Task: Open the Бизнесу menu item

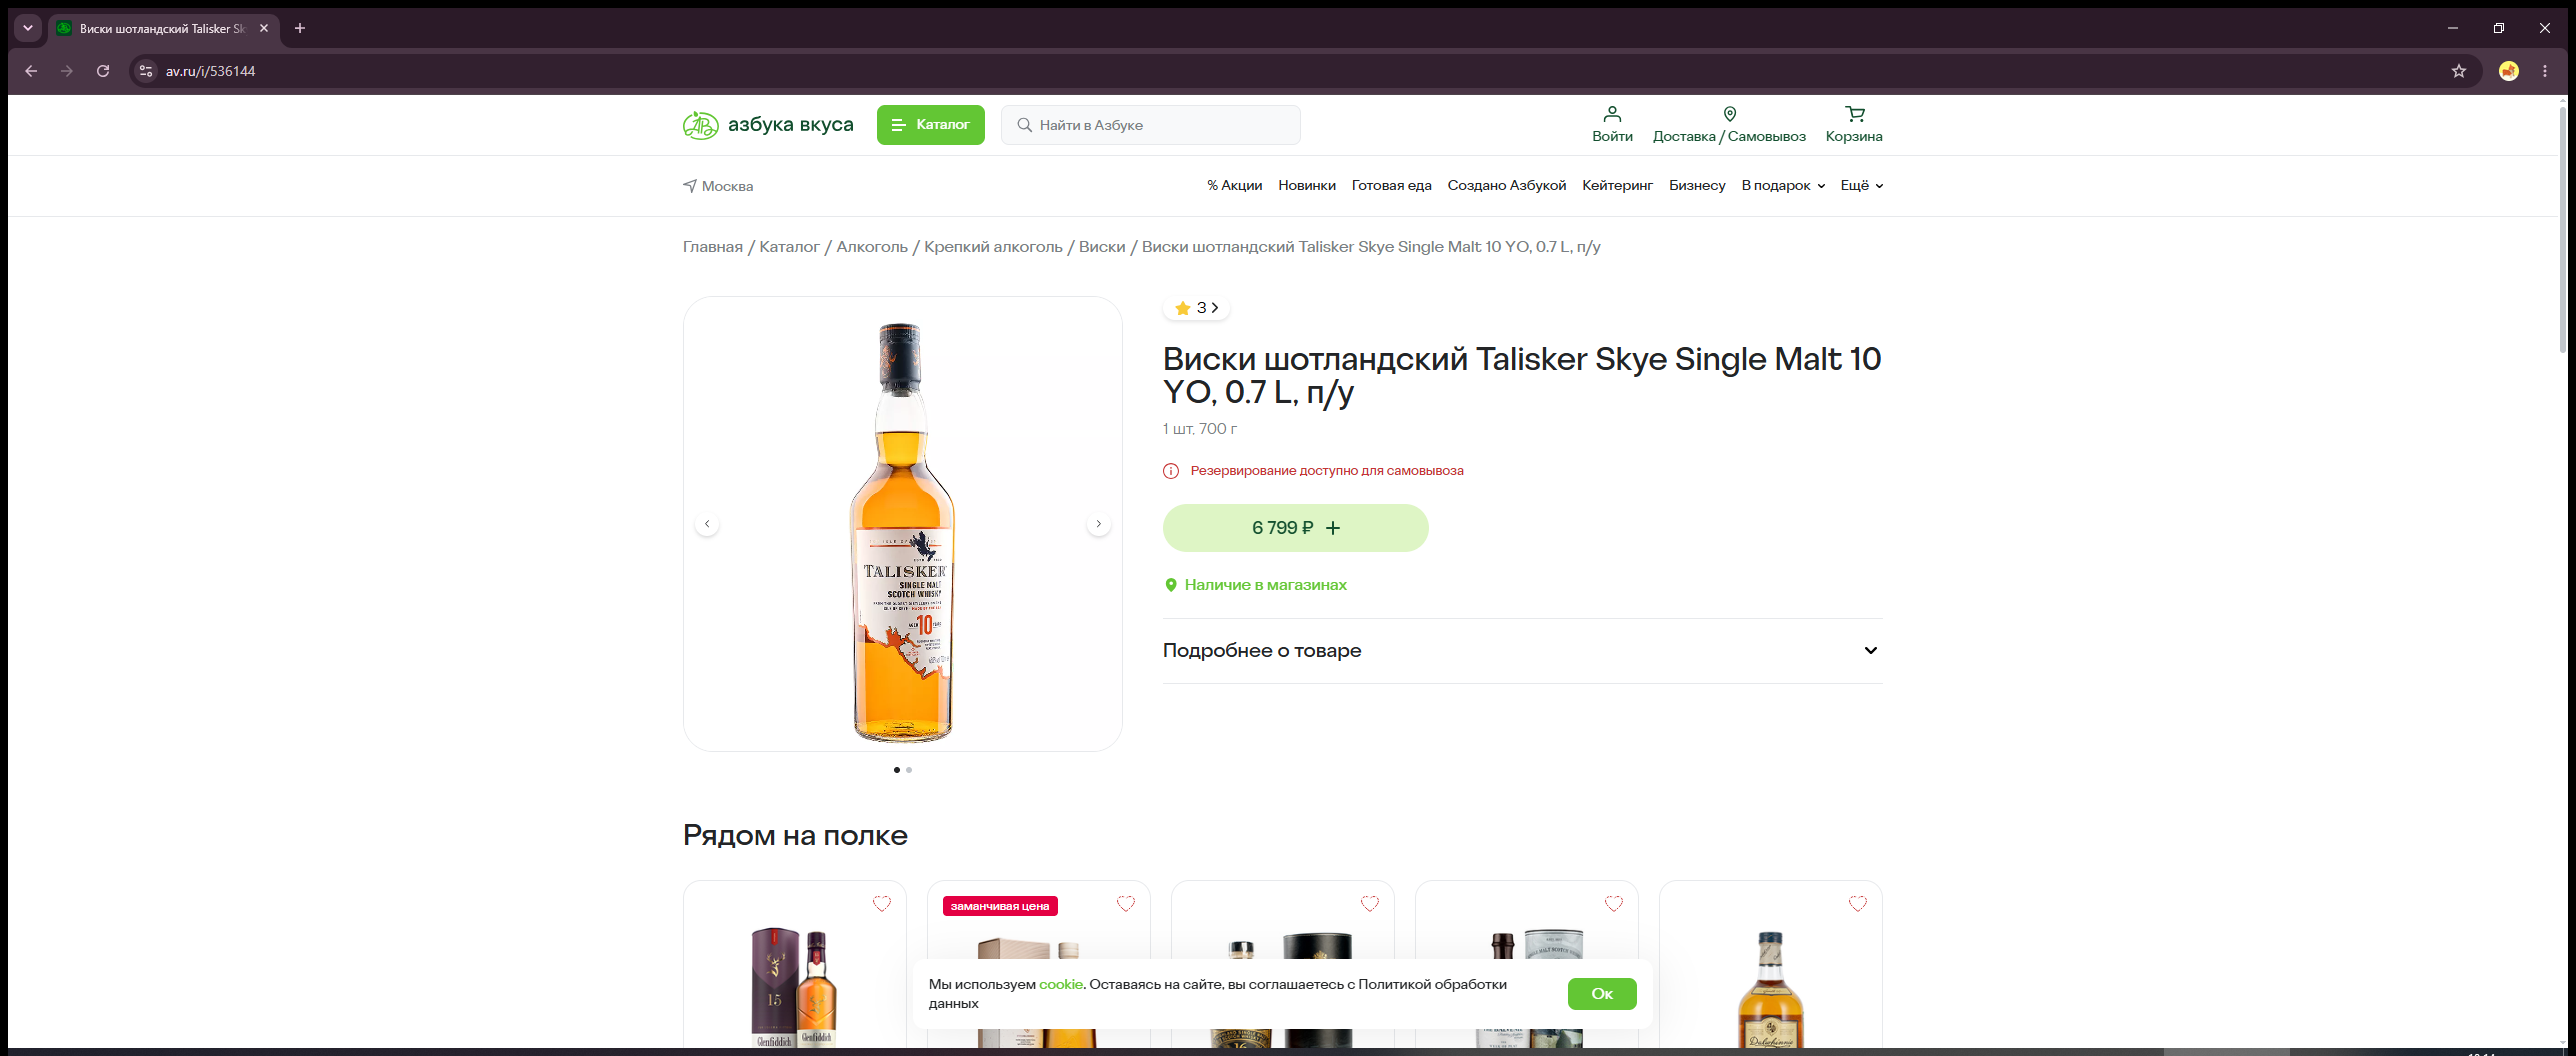Action: (x=1697, y=185)
